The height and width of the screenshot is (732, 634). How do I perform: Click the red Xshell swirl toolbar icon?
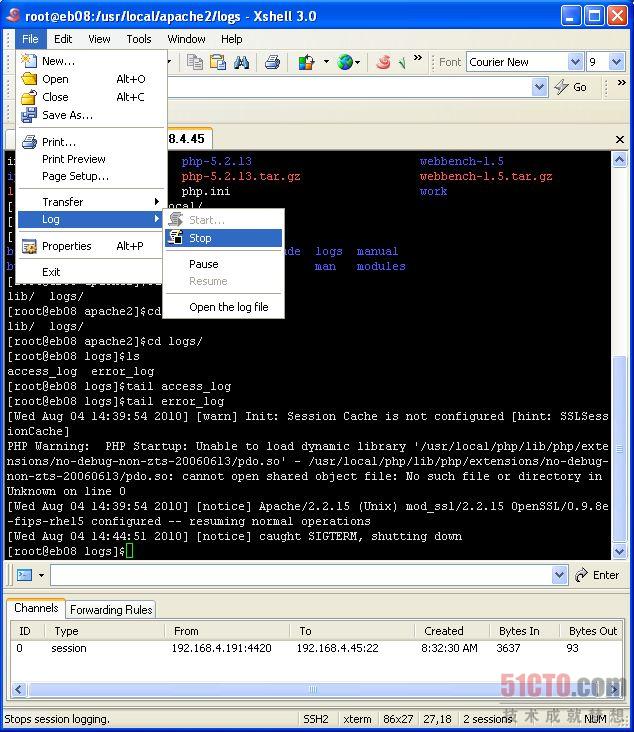point(383,62)
